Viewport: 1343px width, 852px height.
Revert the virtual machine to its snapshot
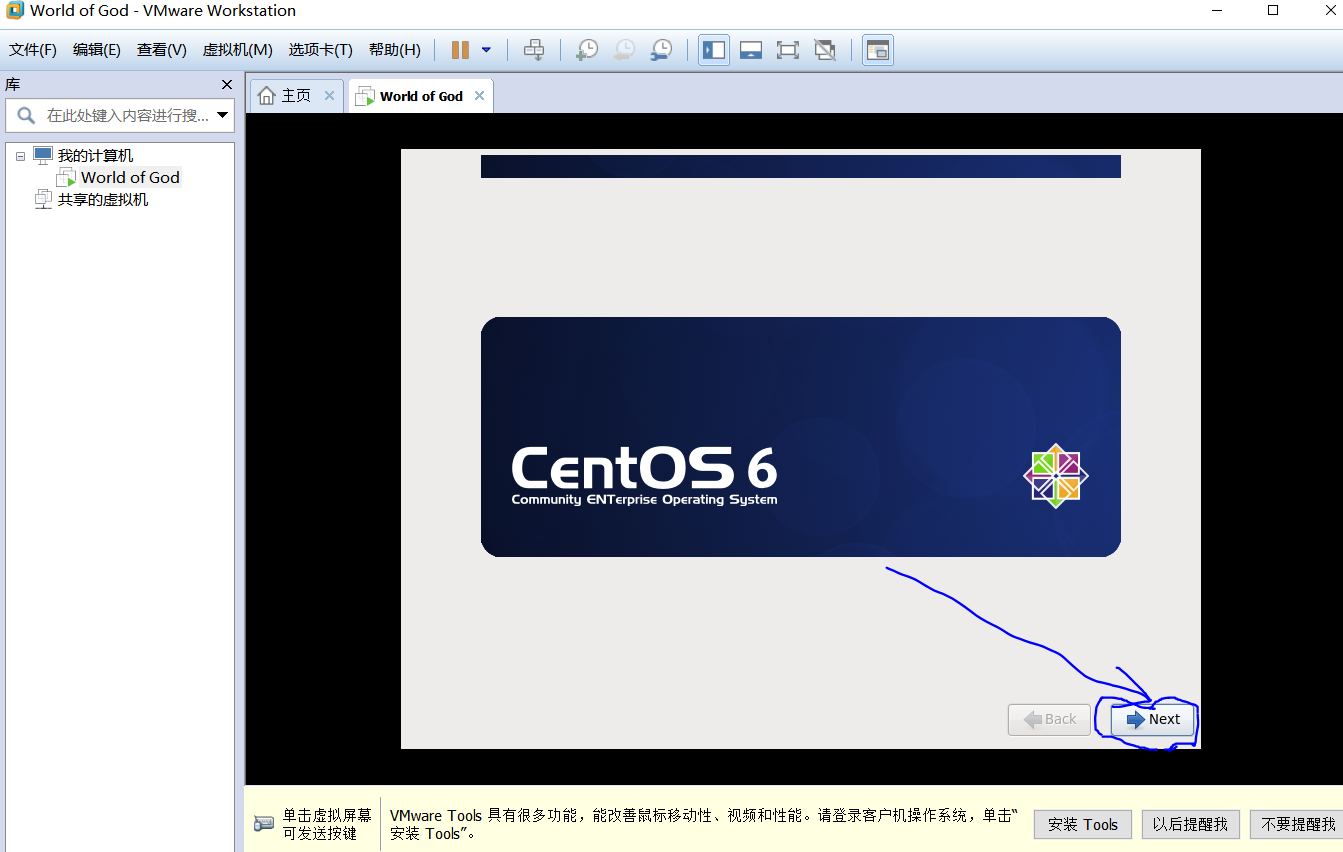point(624,50)
